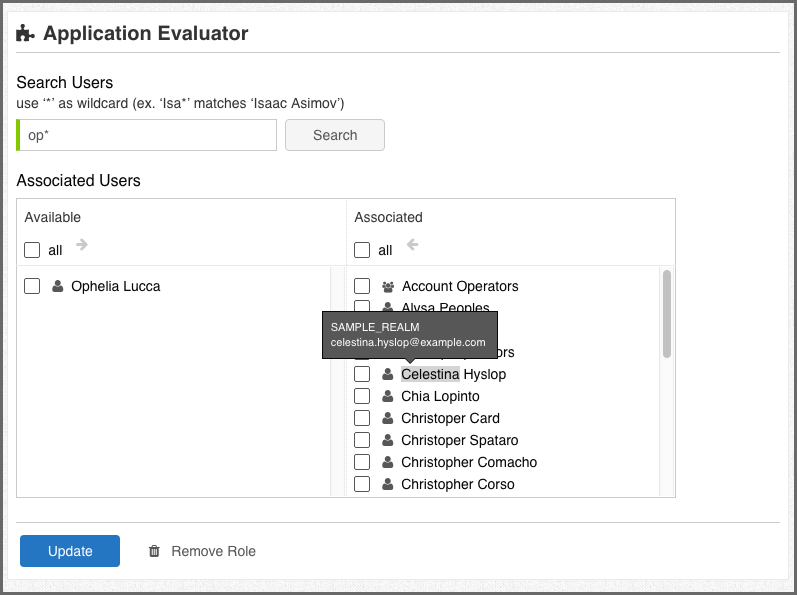Screen dimensions: 797x595
Task: Click the search users input field
Action: tap(148, 135)
